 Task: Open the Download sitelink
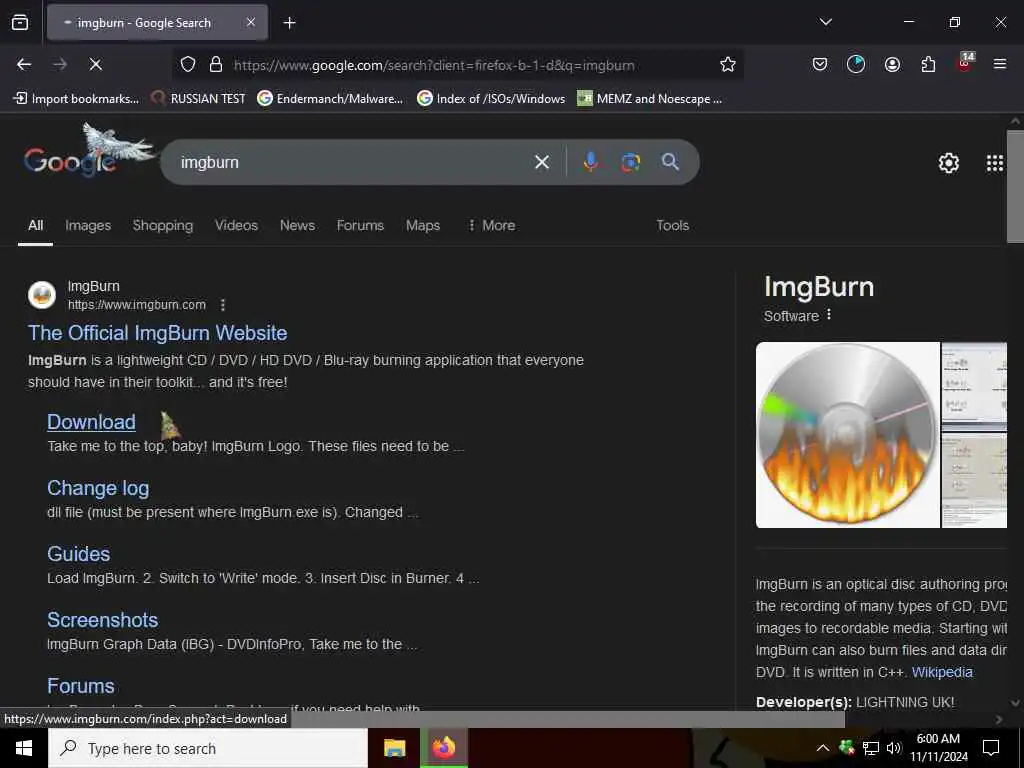[91, 422]
